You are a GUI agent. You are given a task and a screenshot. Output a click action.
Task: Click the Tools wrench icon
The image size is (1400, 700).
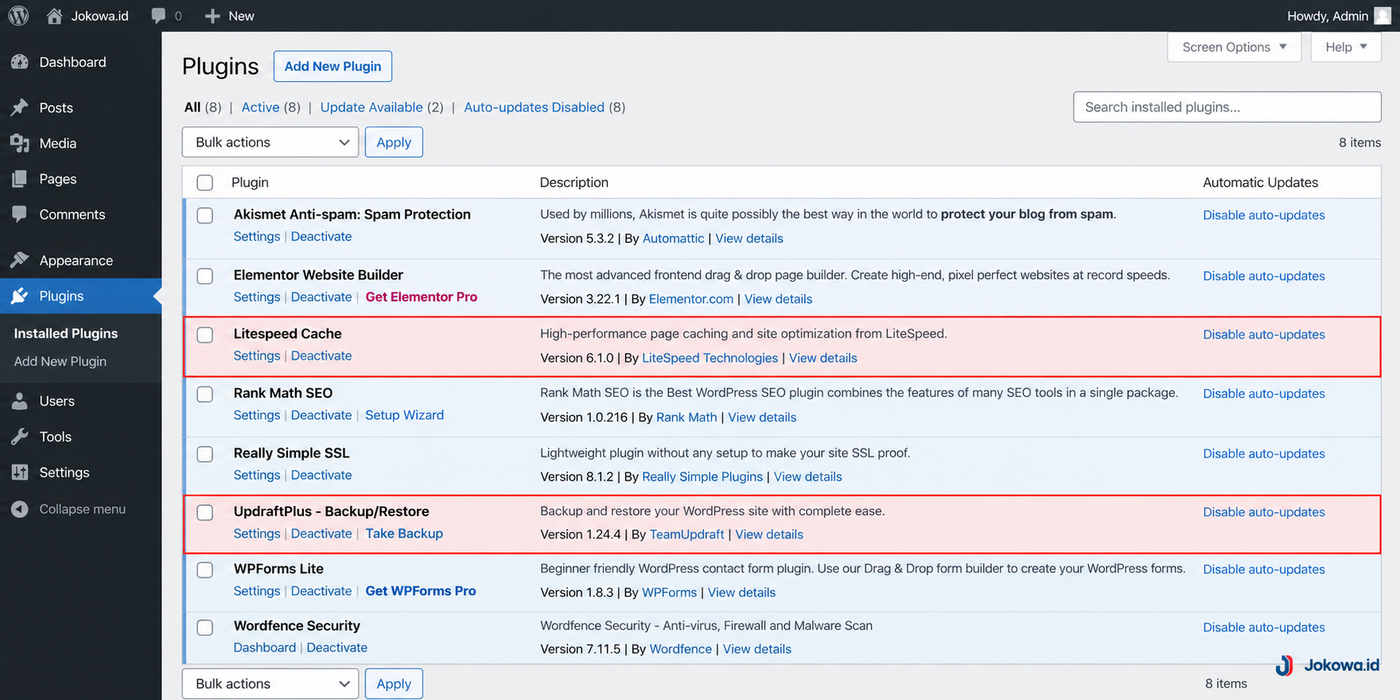19,437
